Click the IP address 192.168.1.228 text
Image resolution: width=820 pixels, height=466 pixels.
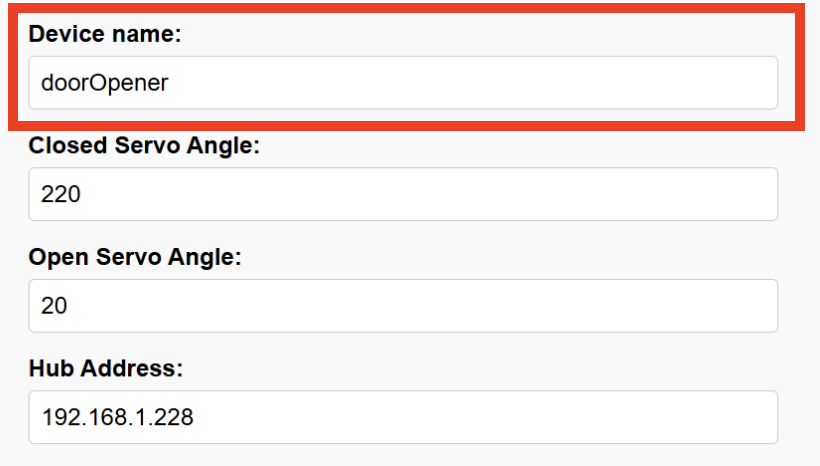pos(117,417)
